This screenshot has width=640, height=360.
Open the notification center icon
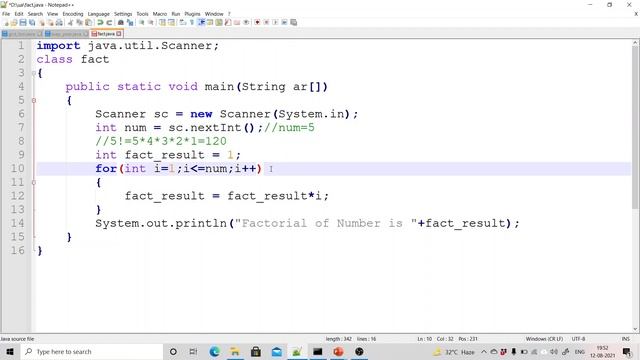pos(627,352)
